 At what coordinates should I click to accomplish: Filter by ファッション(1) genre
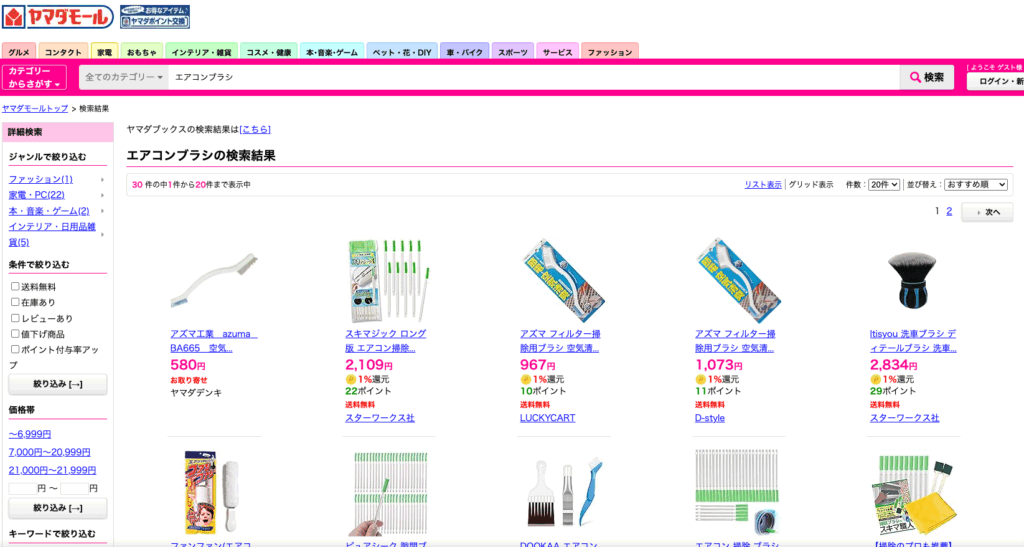point(40,179)
